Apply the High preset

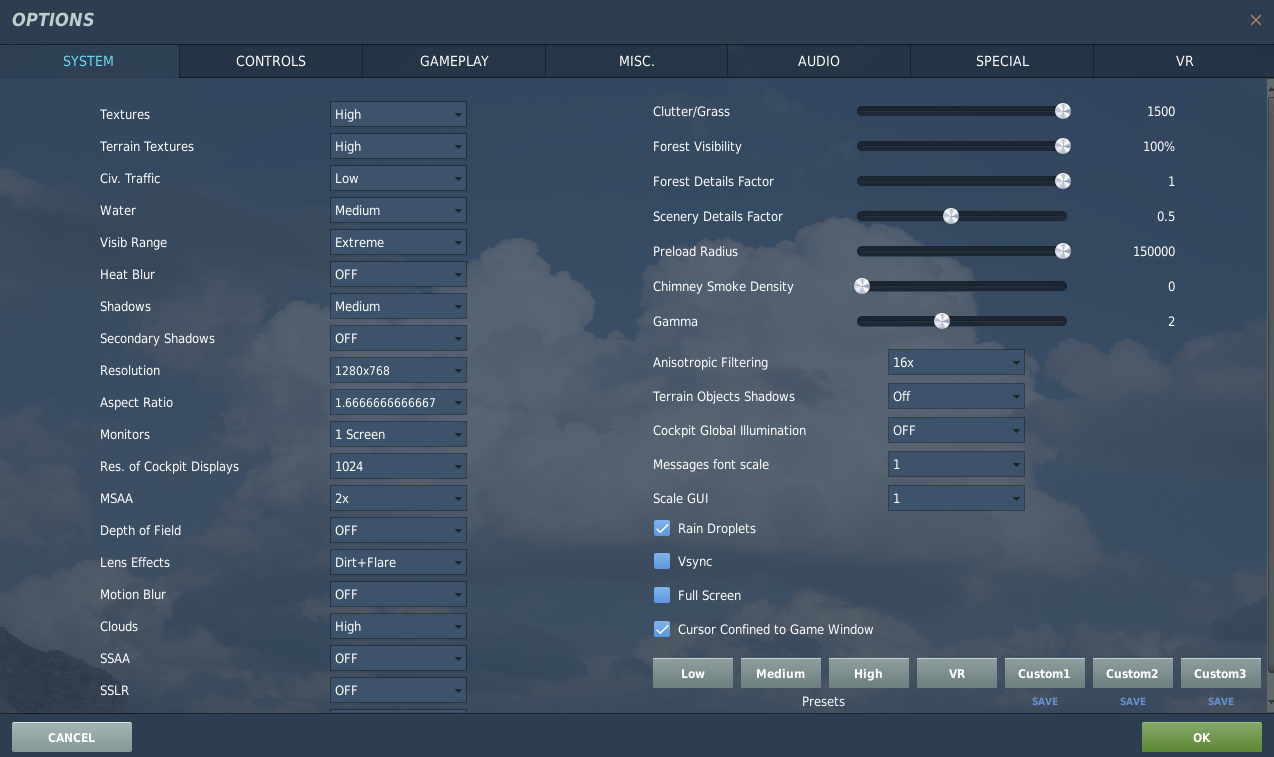[868, 673]
